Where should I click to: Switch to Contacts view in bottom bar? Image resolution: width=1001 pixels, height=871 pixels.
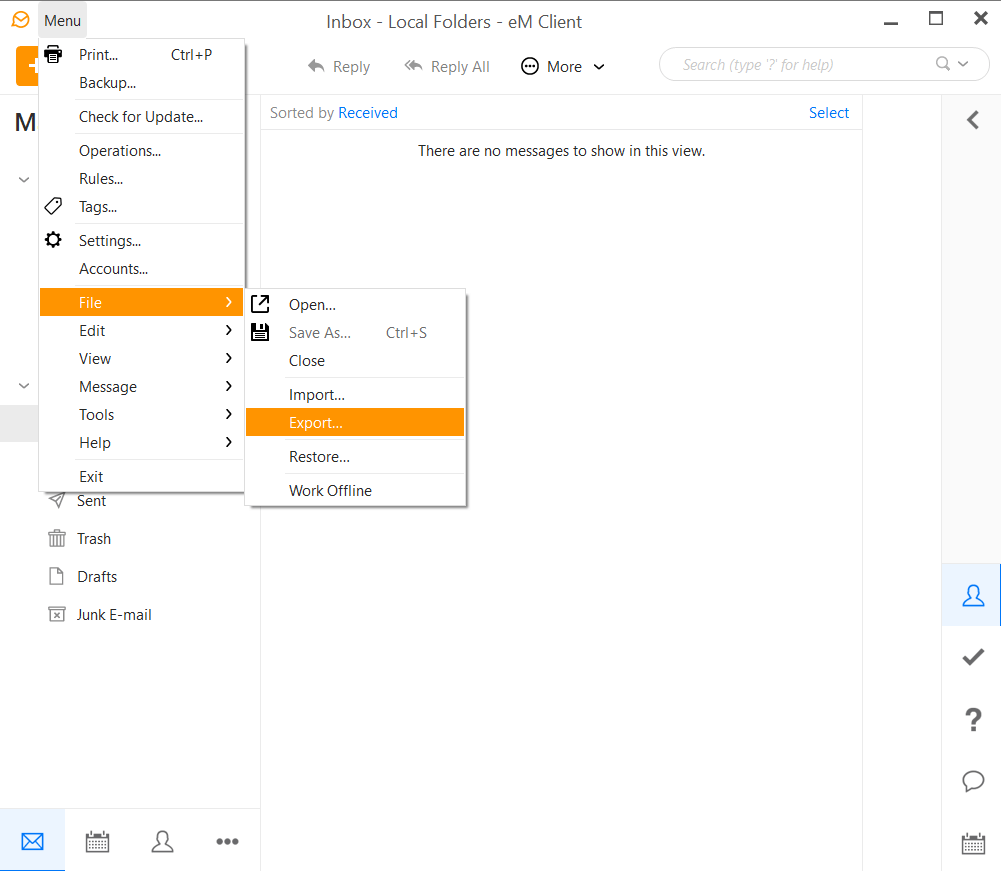[162, 841]
